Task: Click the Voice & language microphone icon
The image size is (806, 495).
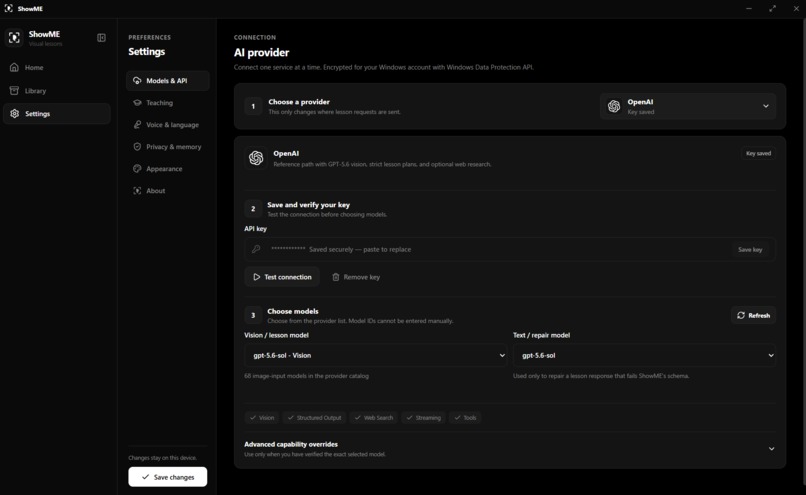Action: click(x=137, y=125)
